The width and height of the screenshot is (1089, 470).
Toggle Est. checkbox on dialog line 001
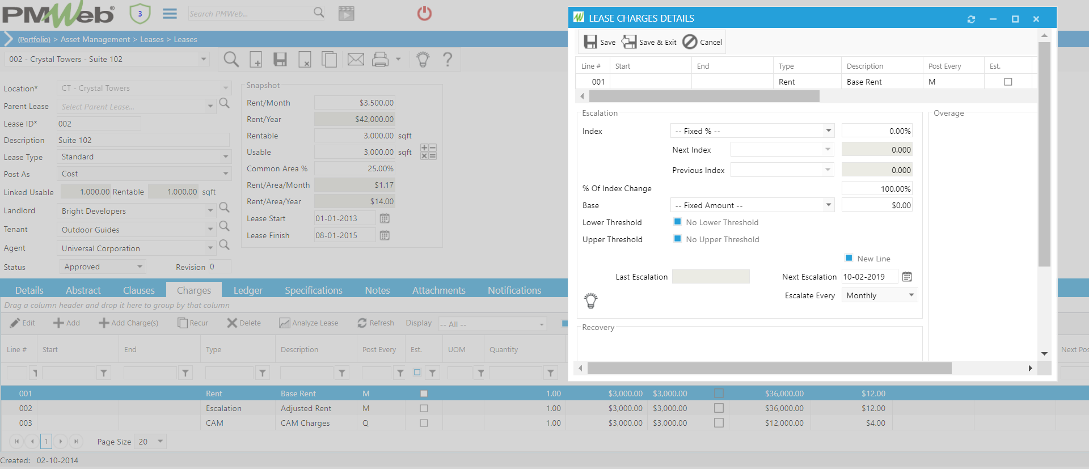(1008, 82)
